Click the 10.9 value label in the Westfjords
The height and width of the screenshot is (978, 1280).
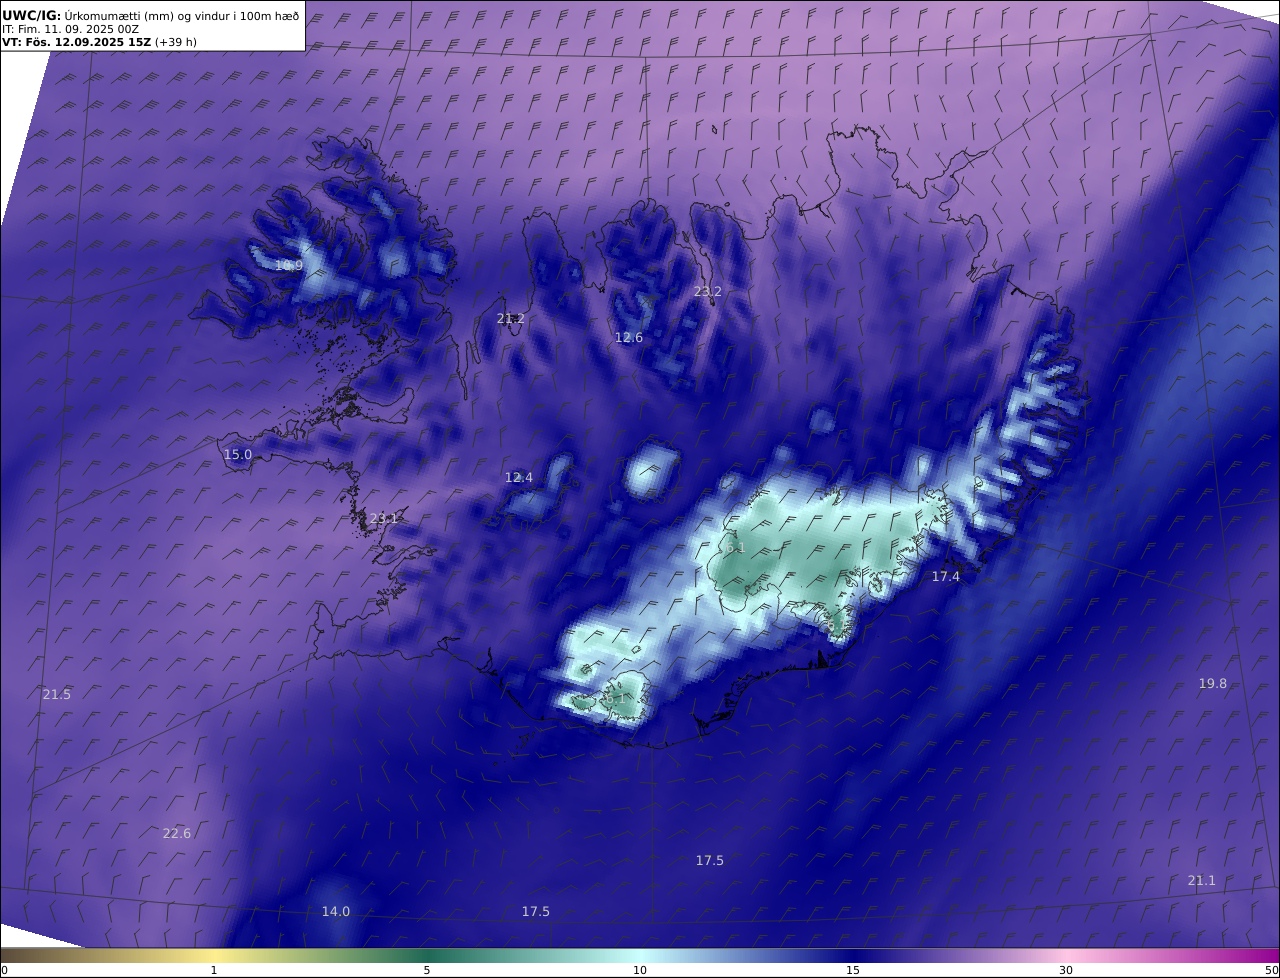click(289, 266)
